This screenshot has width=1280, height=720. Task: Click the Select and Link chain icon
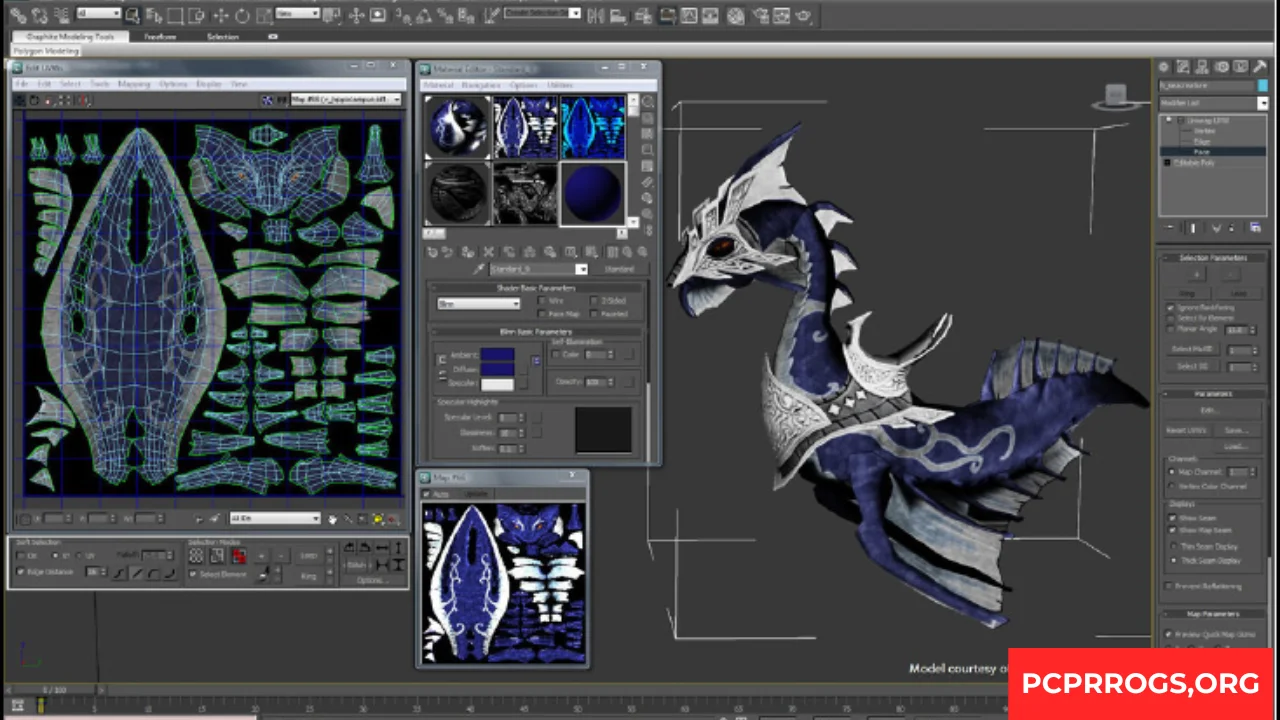[18, 15]
